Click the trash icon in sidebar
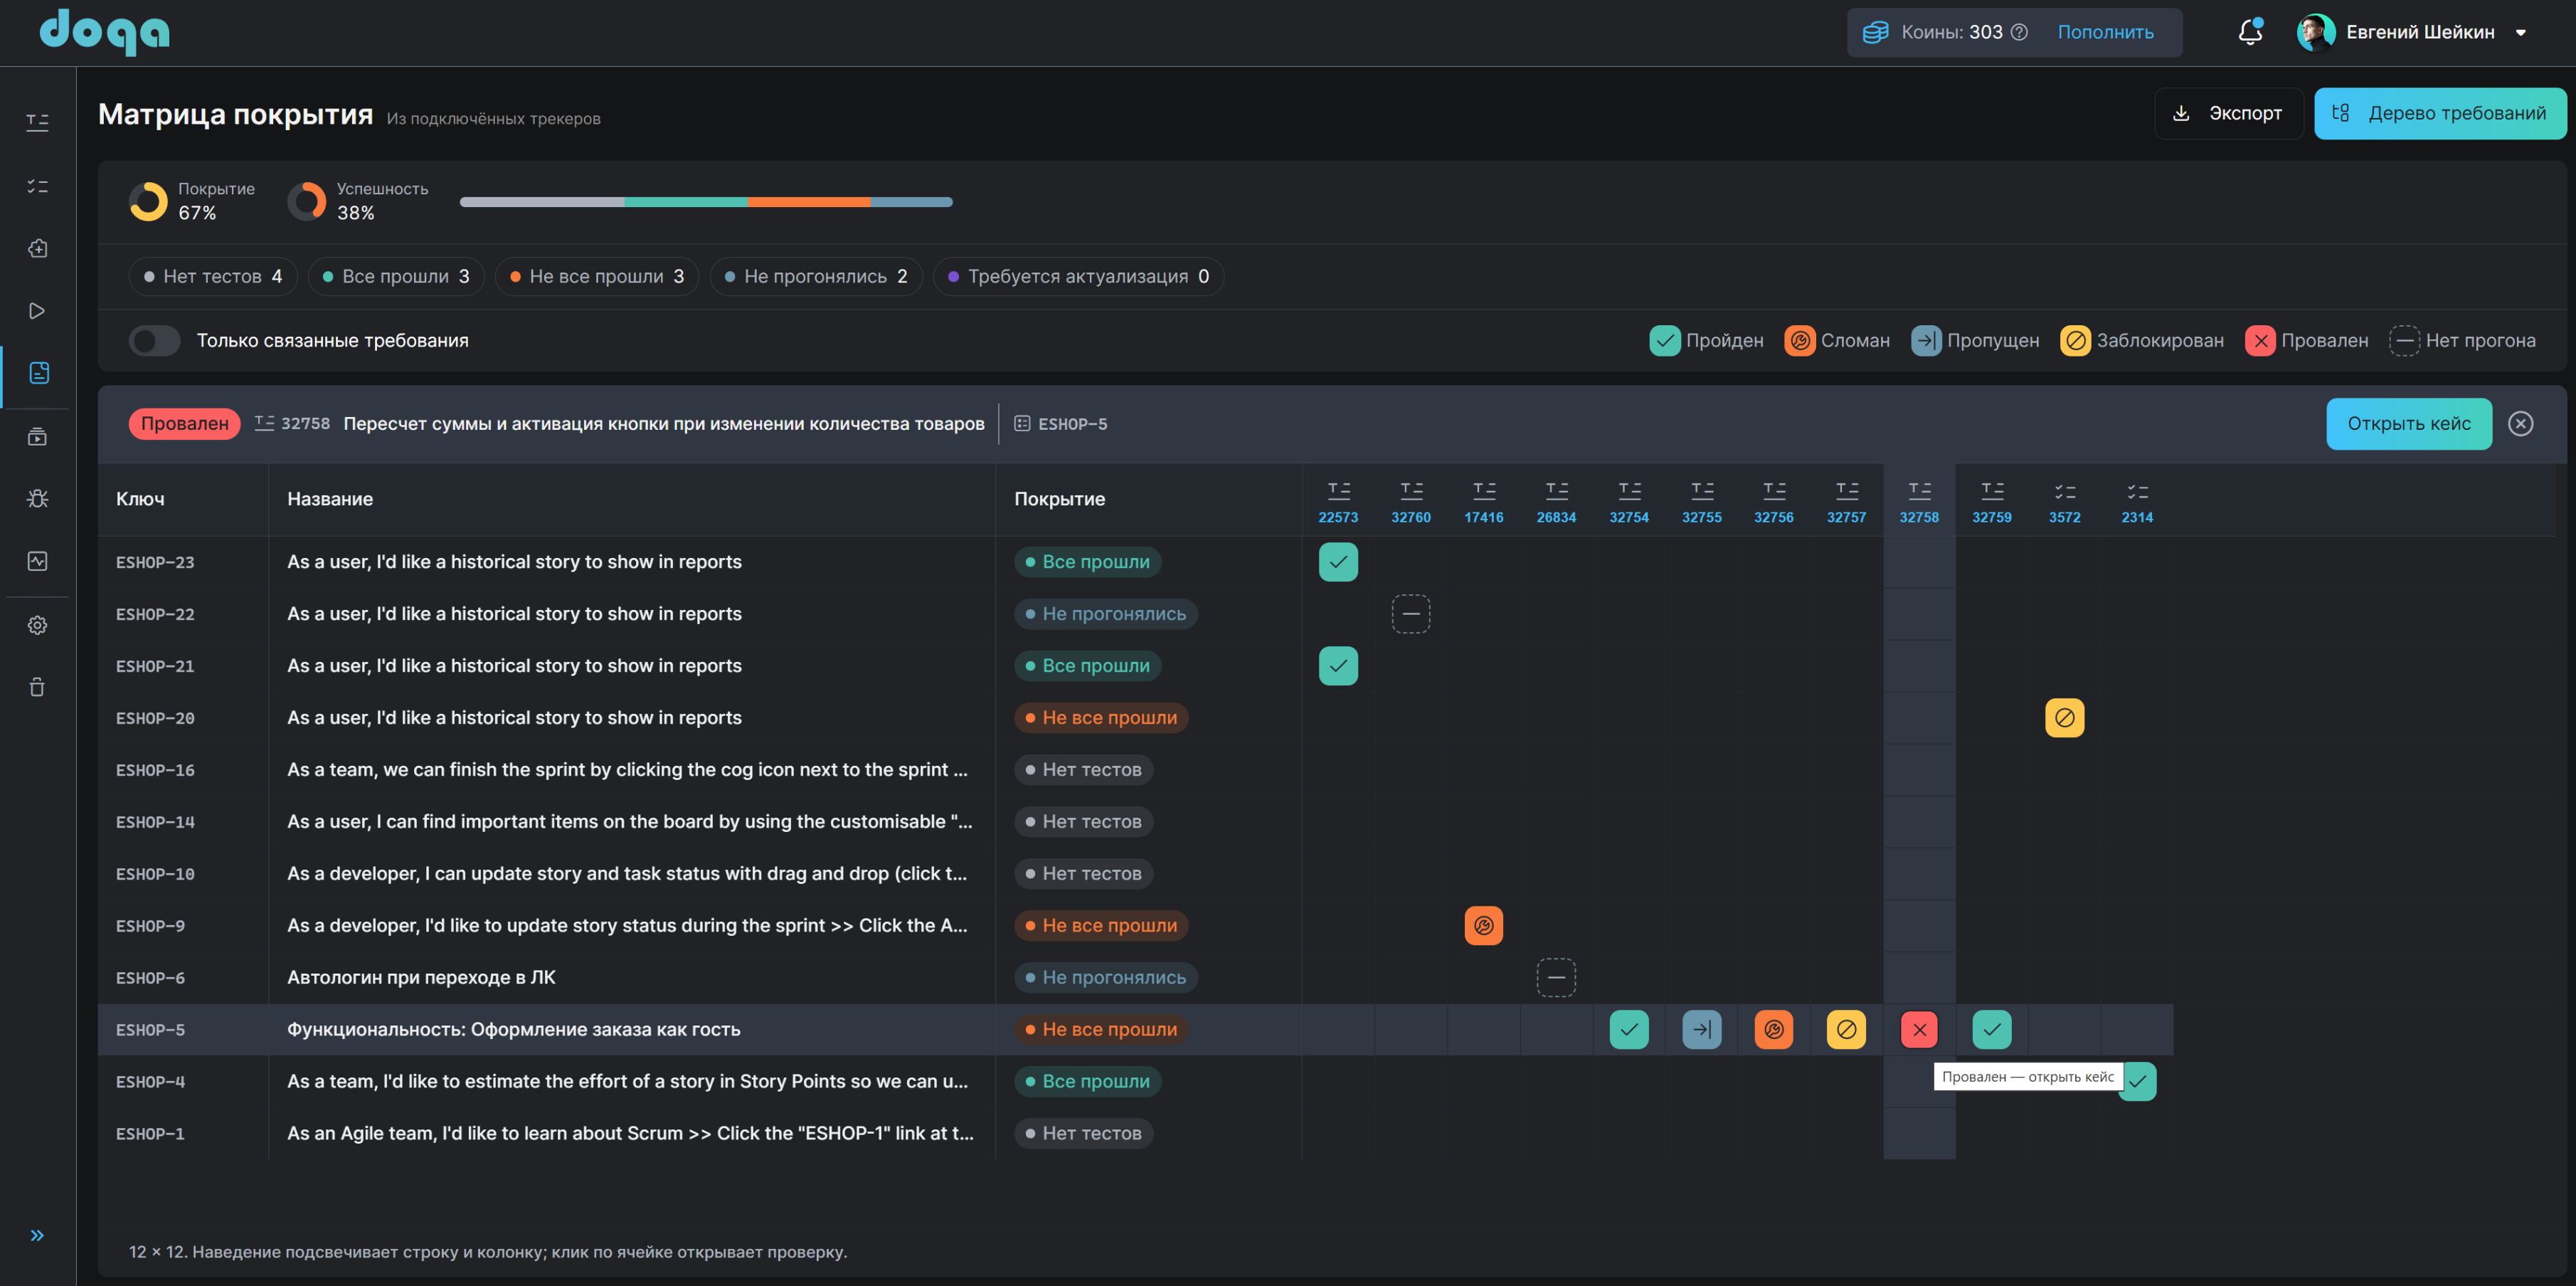The height and width of the screenshot is (1286, 2576). (x=37, y=687)
